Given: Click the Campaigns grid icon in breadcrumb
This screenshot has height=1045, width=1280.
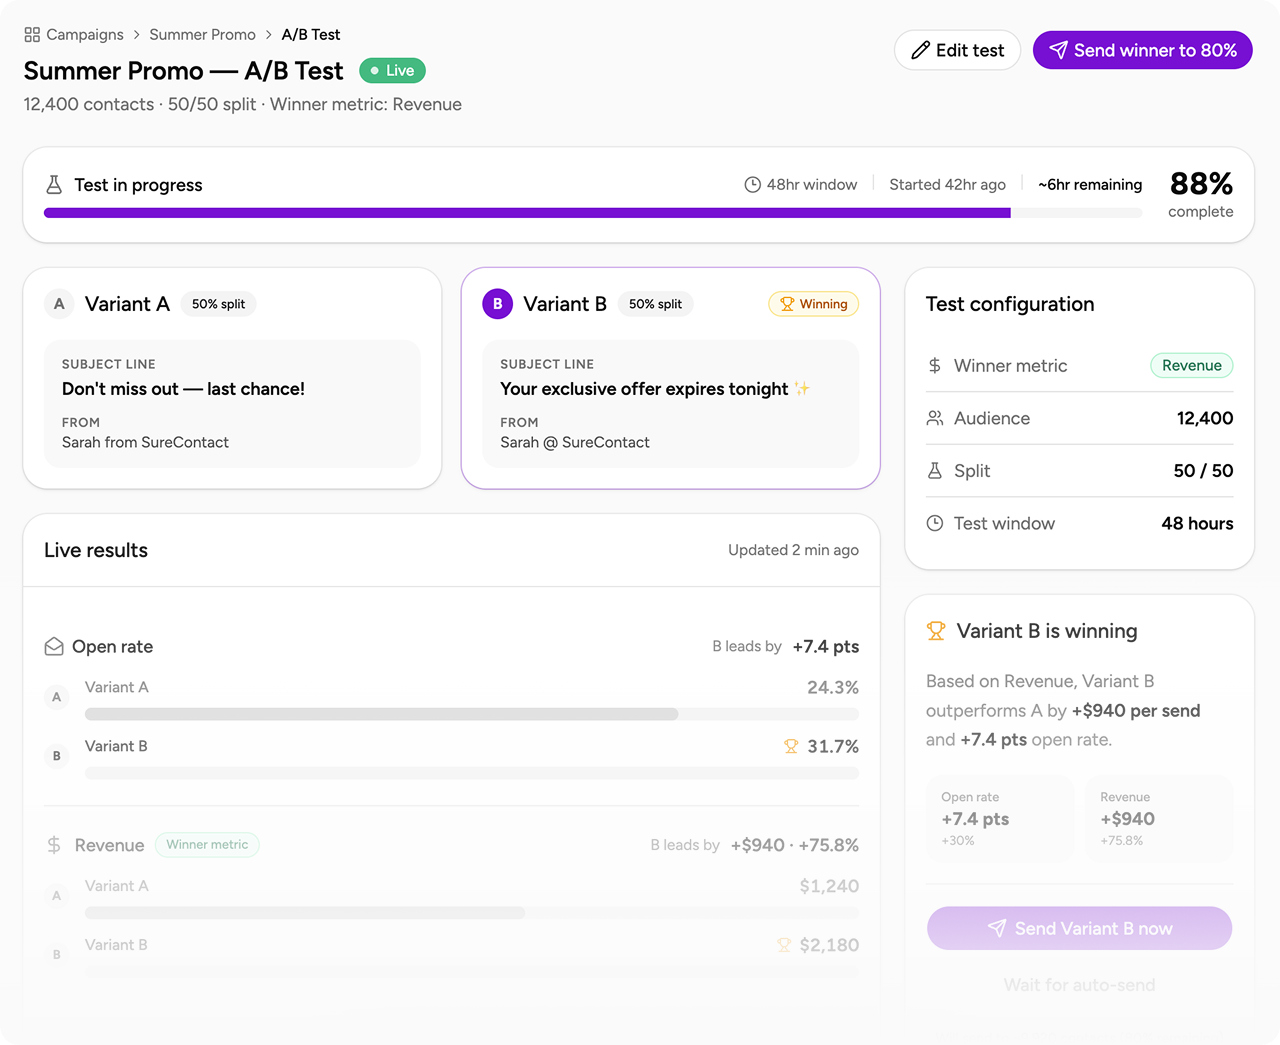Looking at the screenshot, I should tap(32, 35).
